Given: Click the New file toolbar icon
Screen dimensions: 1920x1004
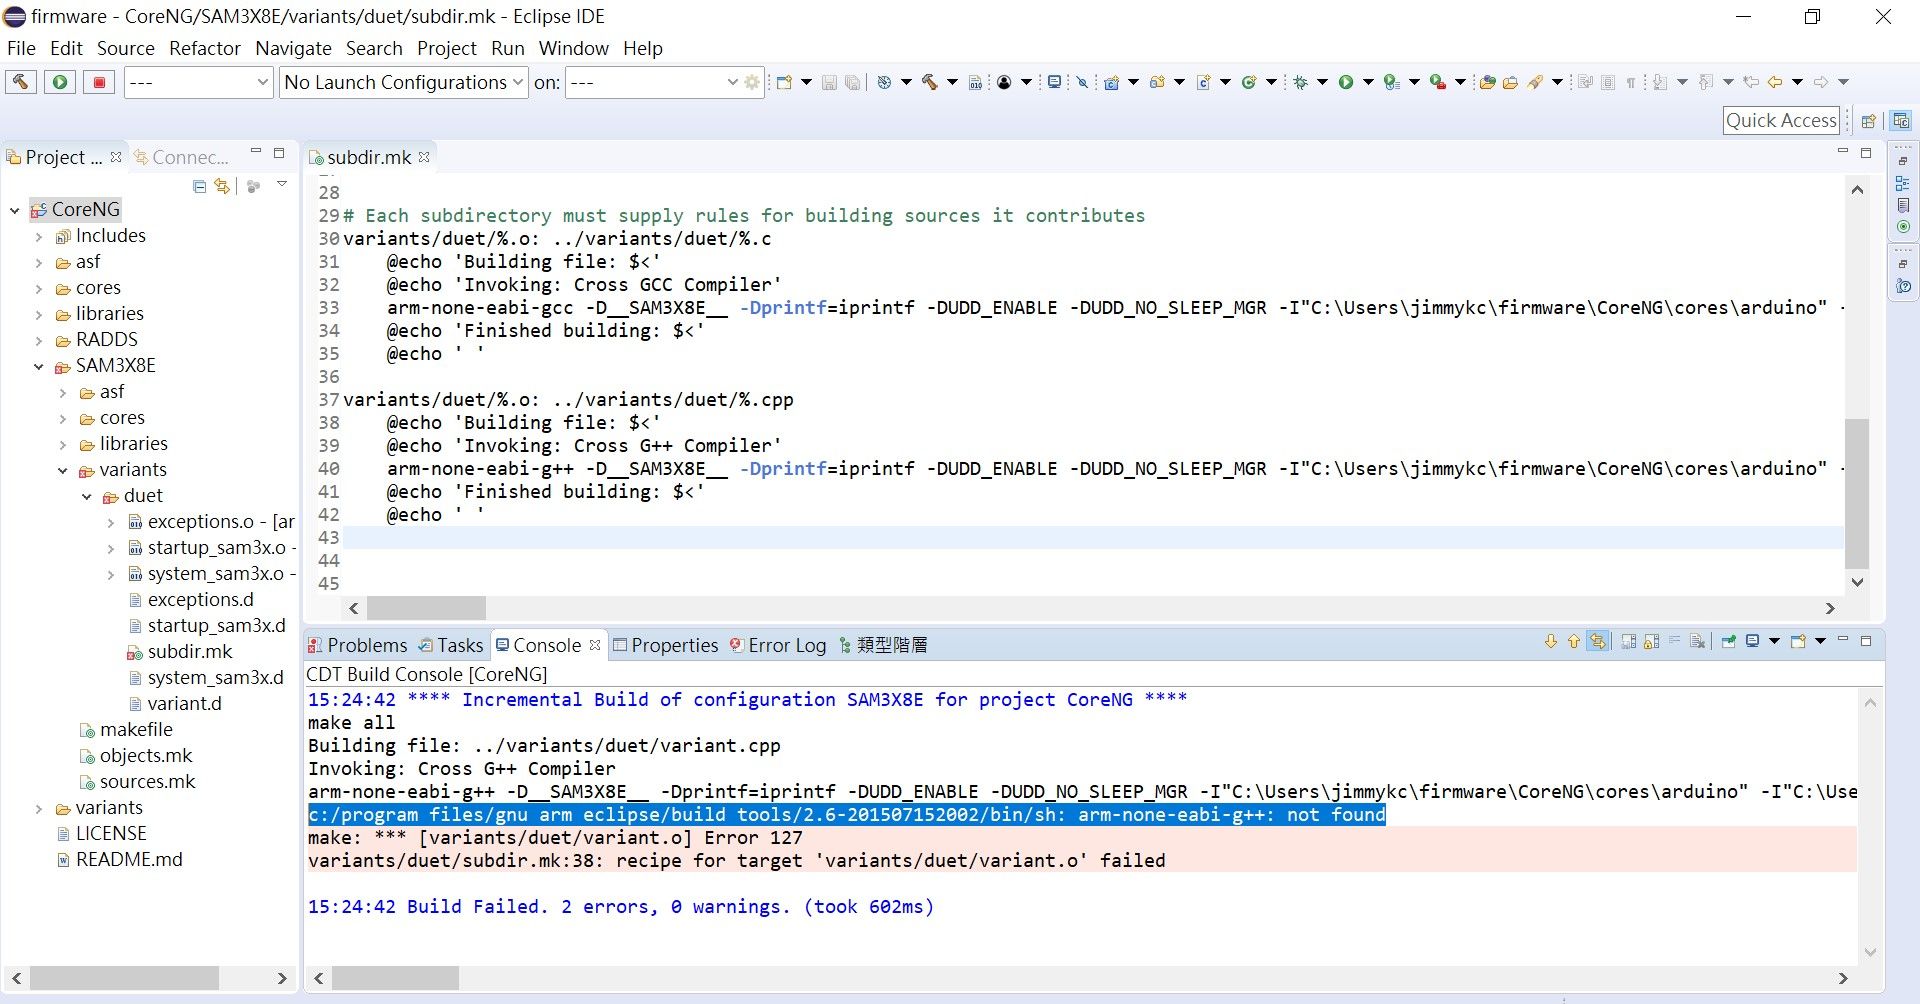Looking at the screenshot, I should (784, 82).
